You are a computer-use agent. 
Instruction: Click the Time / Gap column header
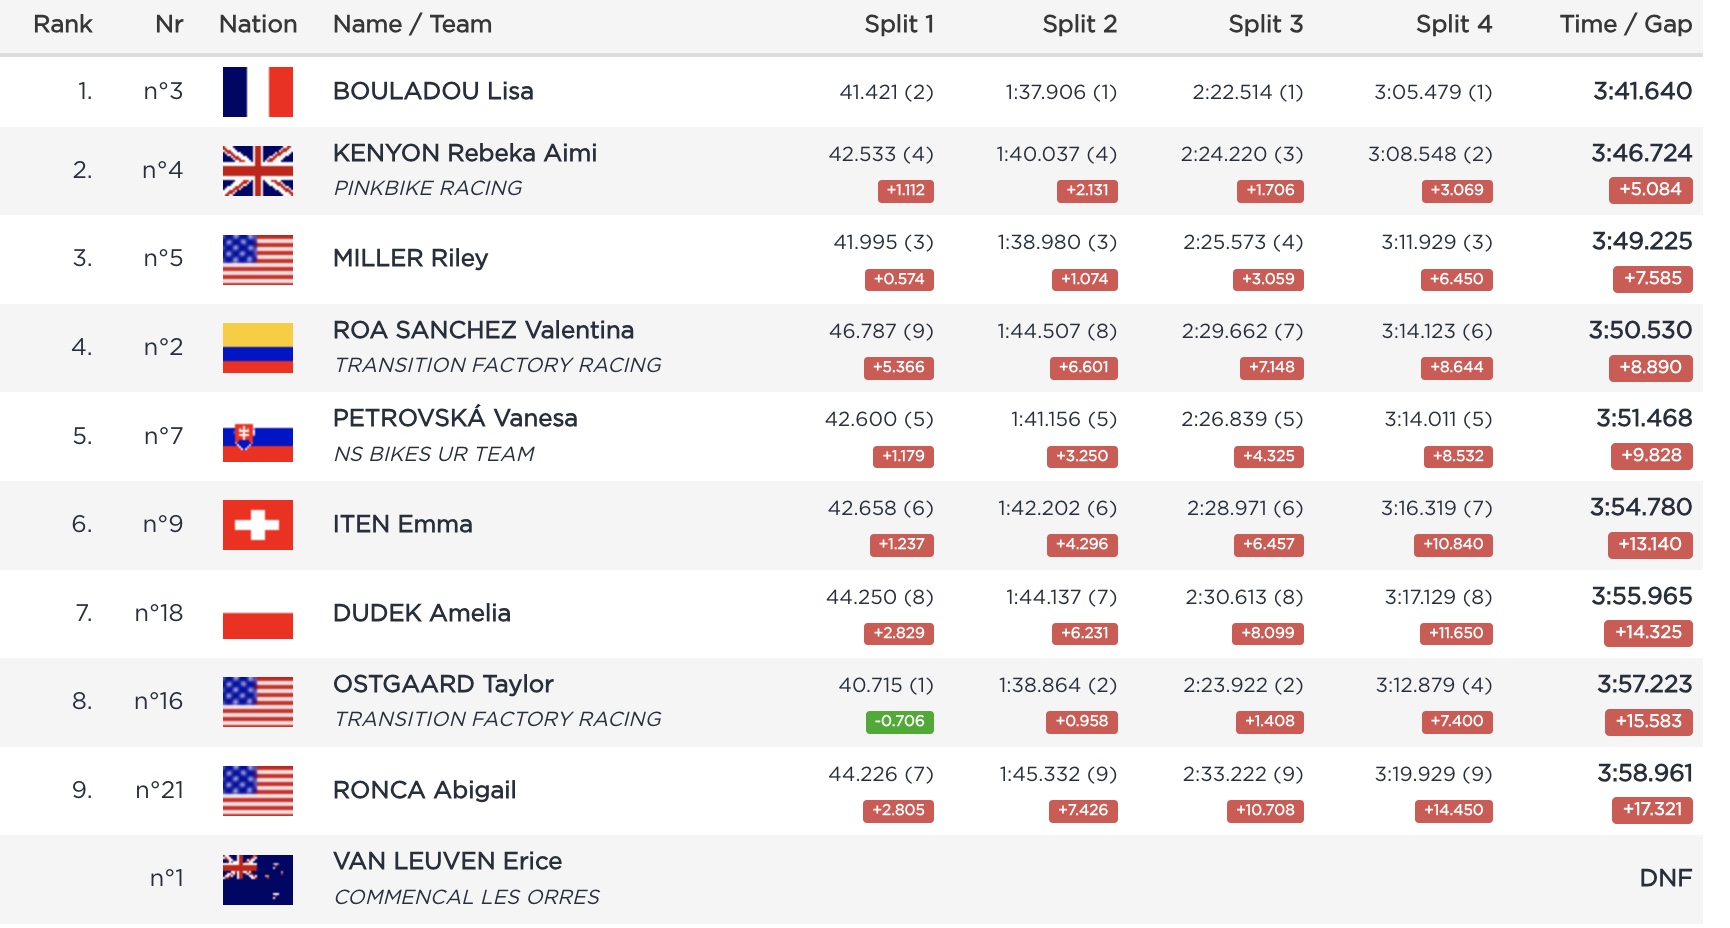coord(1625,24)
